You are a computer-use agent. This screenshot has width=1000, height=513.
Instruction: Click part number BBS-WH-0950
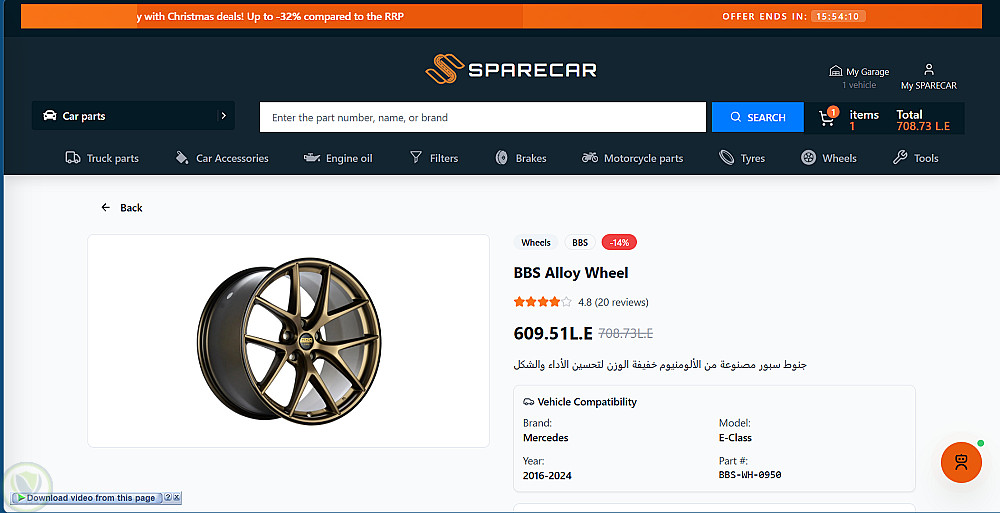click(x=750, y=475)
